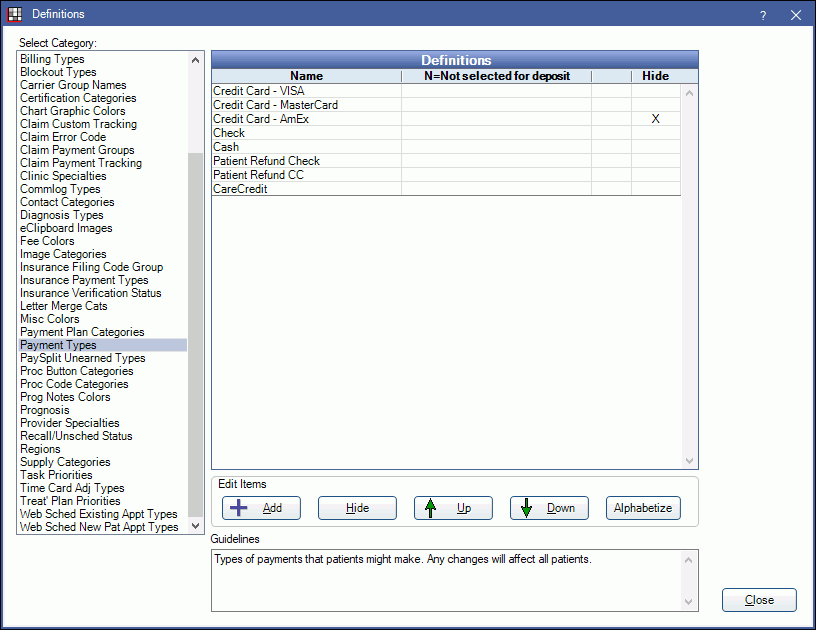Pick Time Card Adj Types category

(x=103, y=488)
